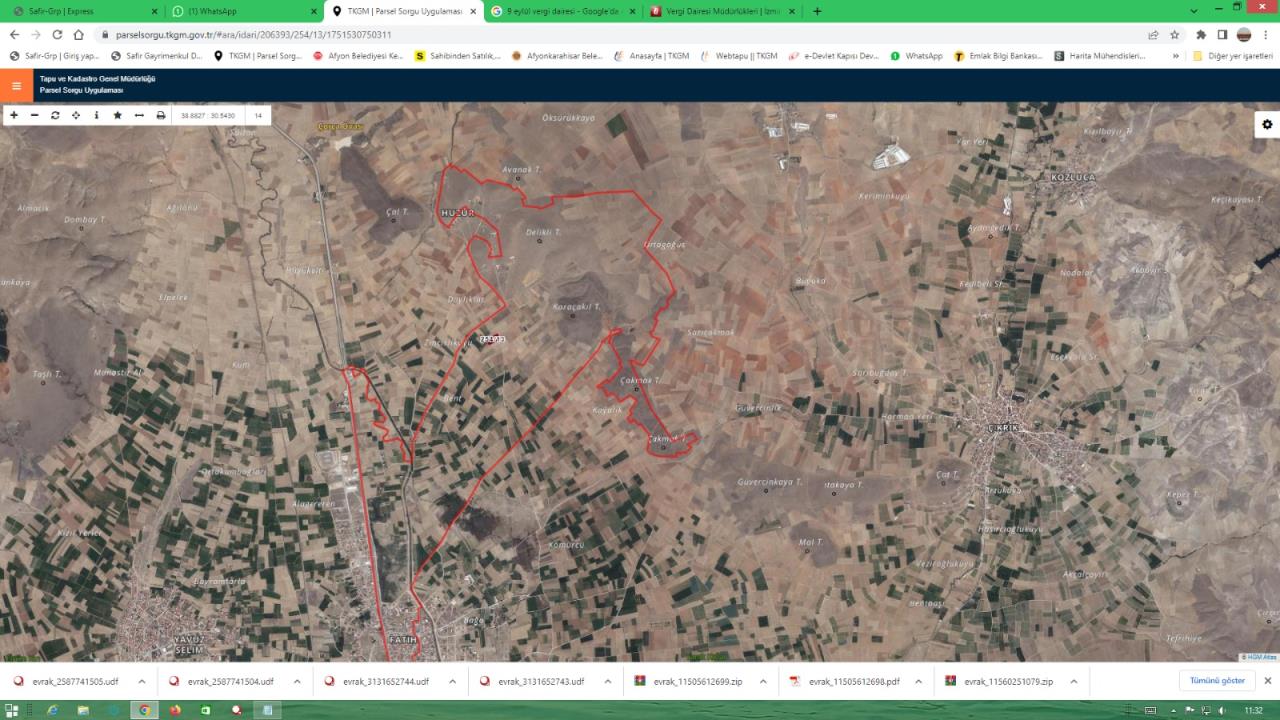Expand hidden bookmarks overflow chevron

1176,56
